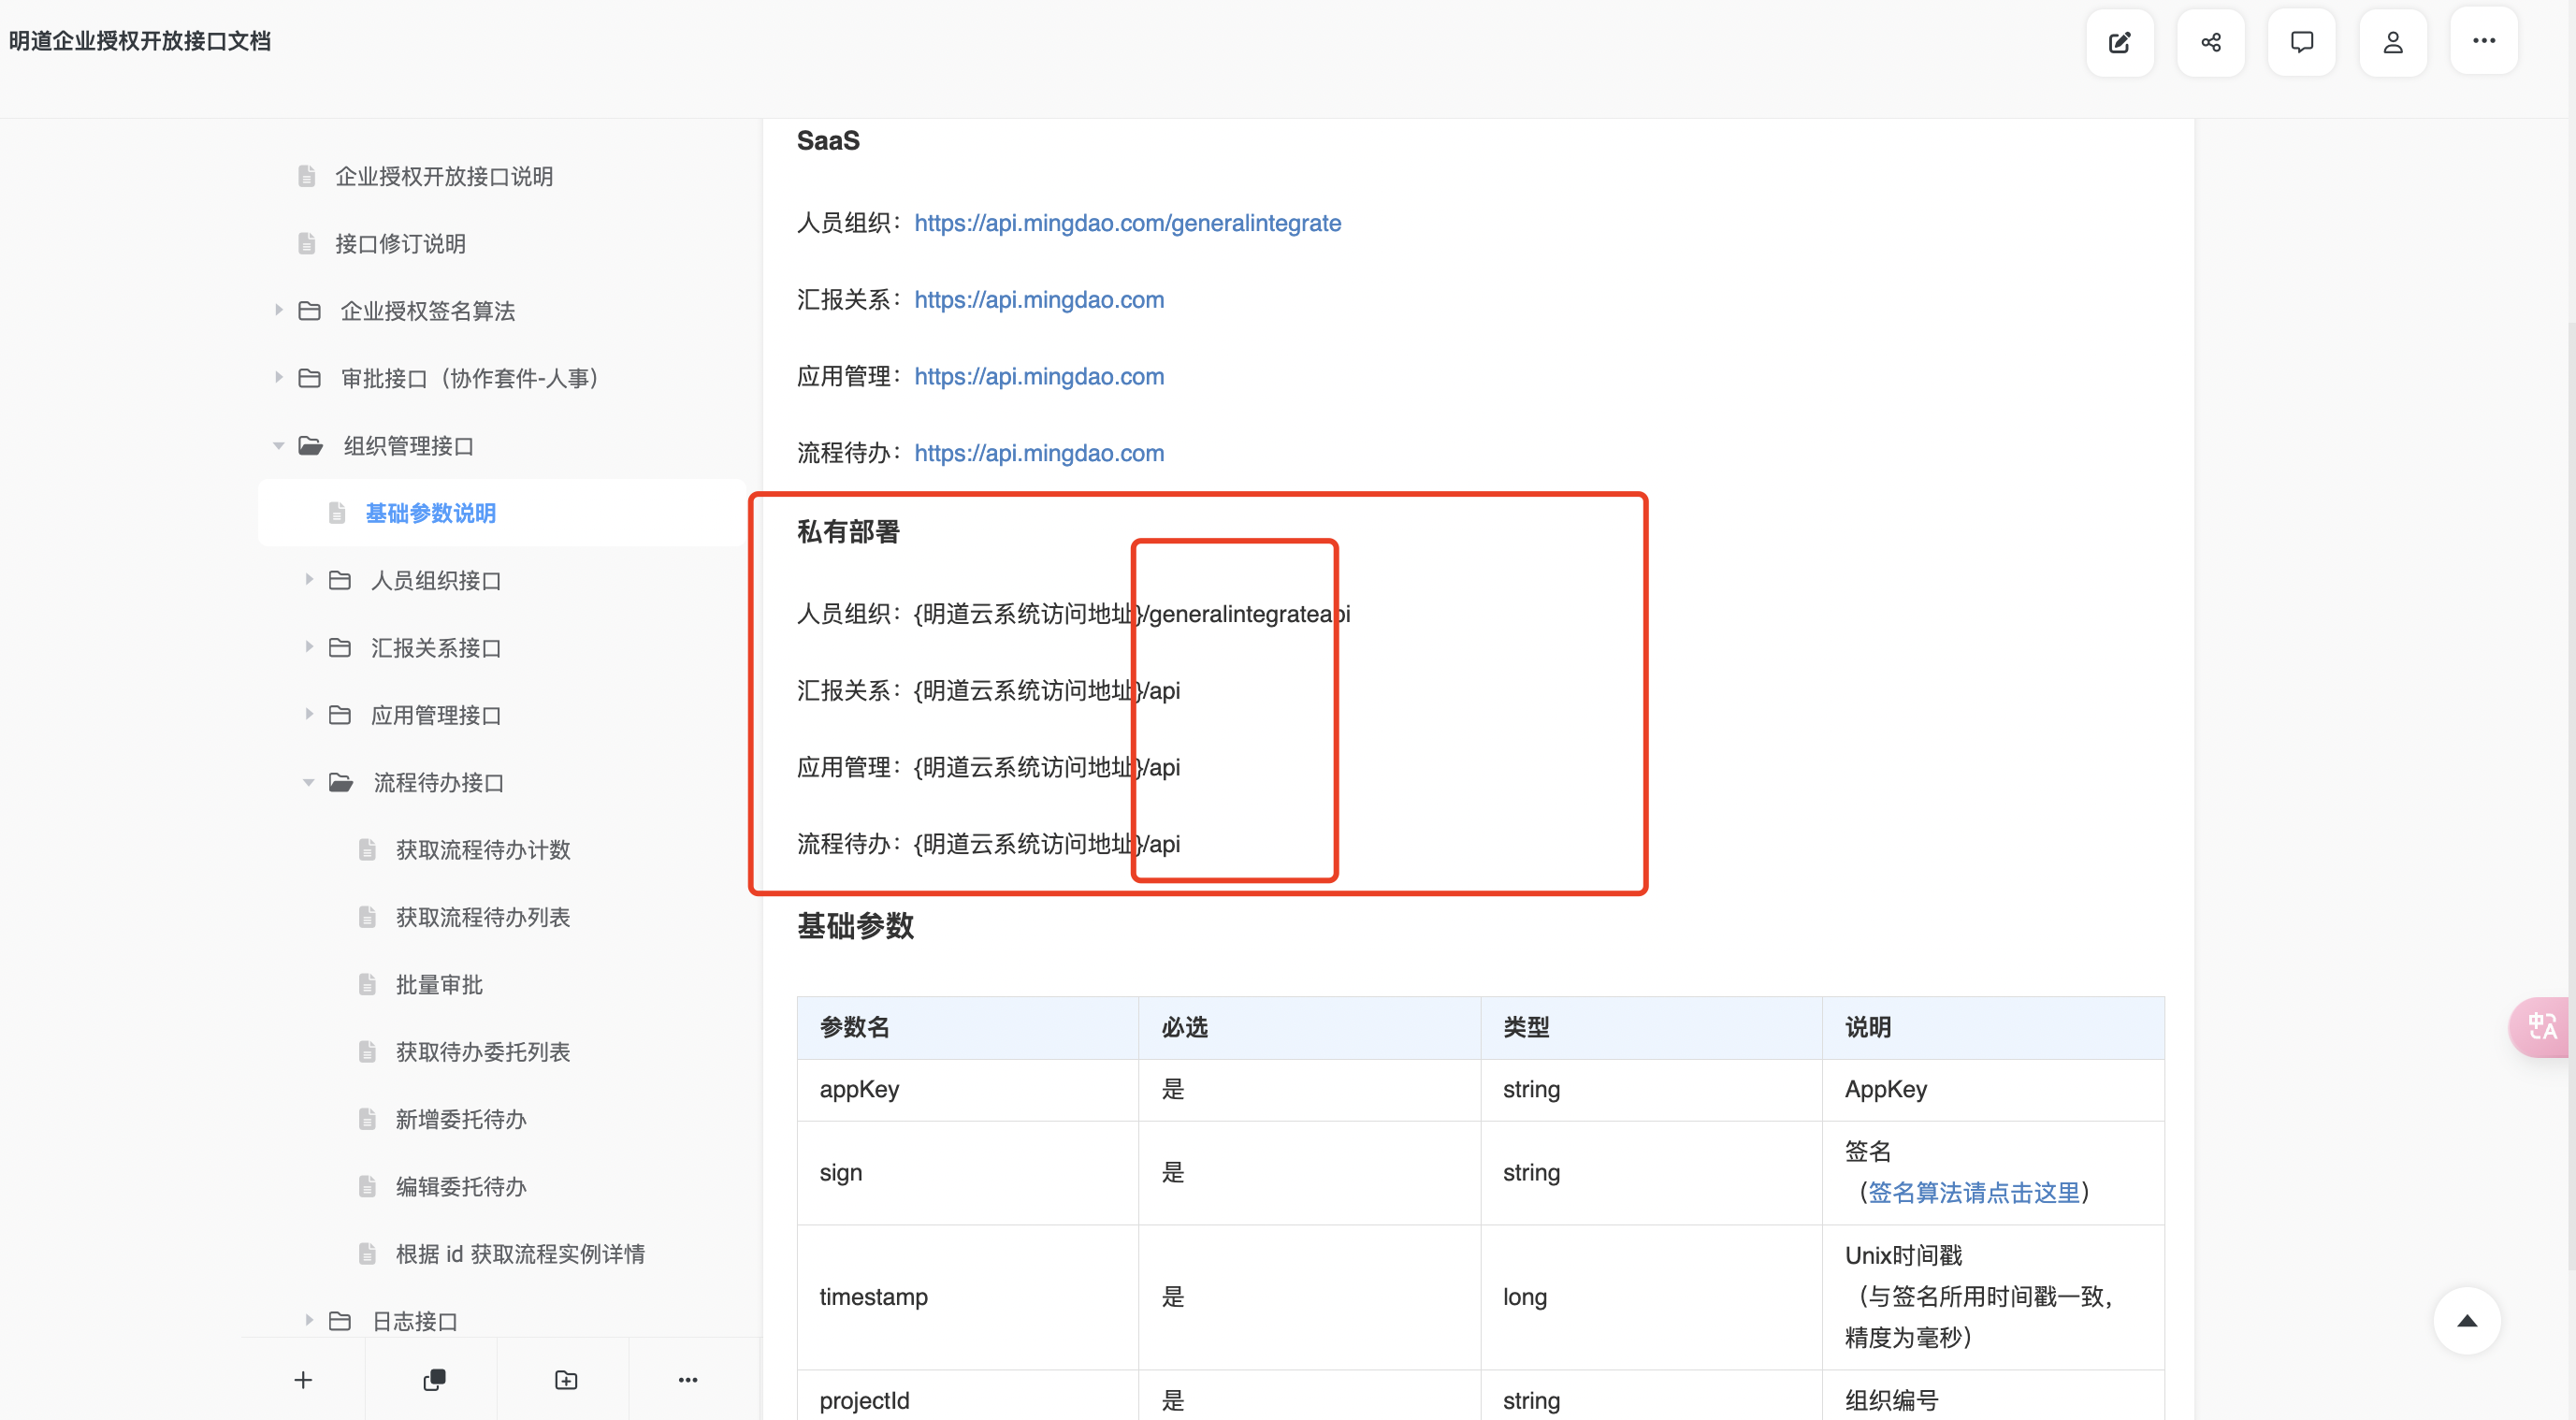Open the comments icon
Viewport: 2576px width, 1420px height.
coord(2301,42)
